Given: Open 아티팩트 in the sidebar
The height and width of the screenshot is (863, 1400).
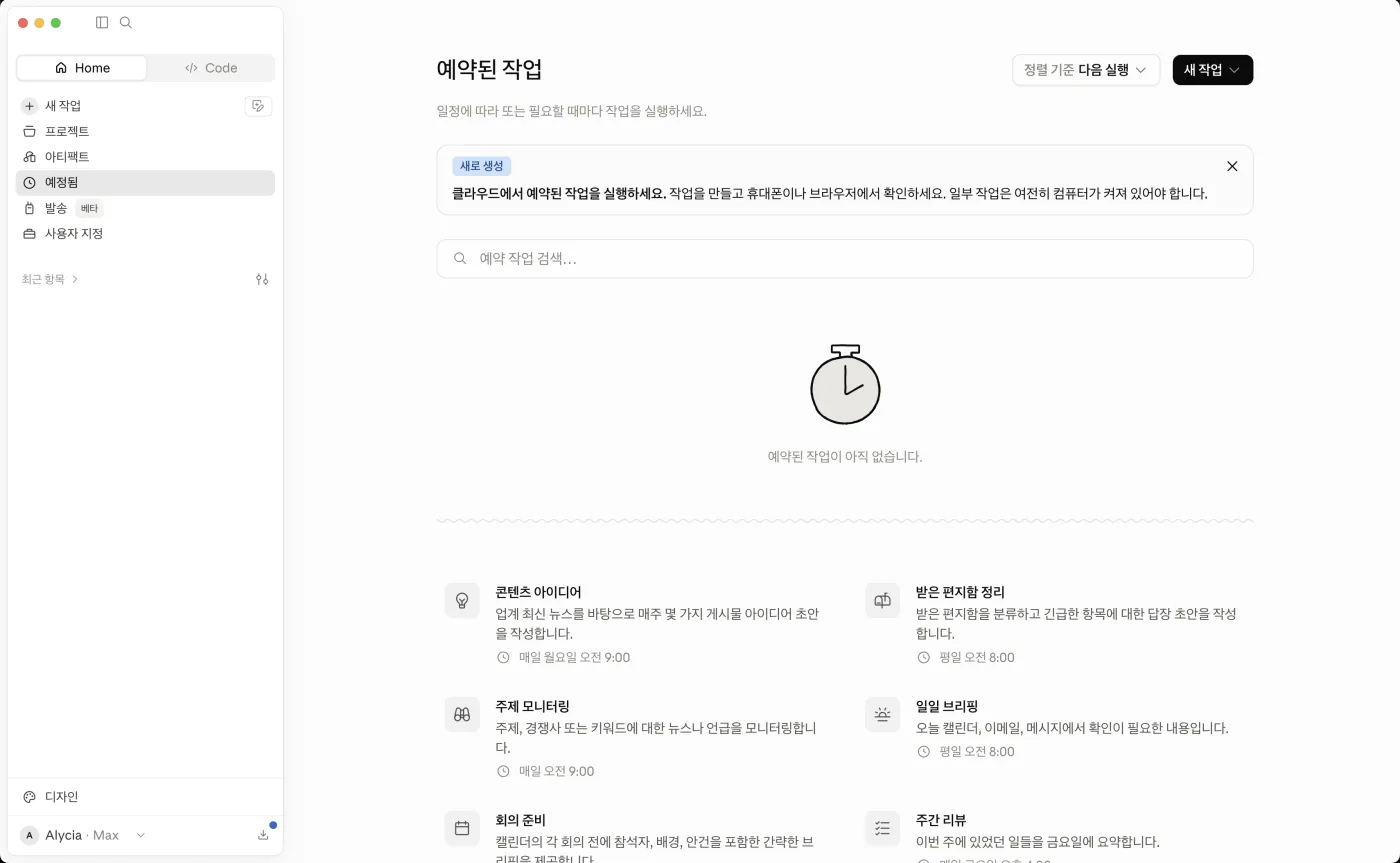Looking at the screenshot, I should (145, 157).
